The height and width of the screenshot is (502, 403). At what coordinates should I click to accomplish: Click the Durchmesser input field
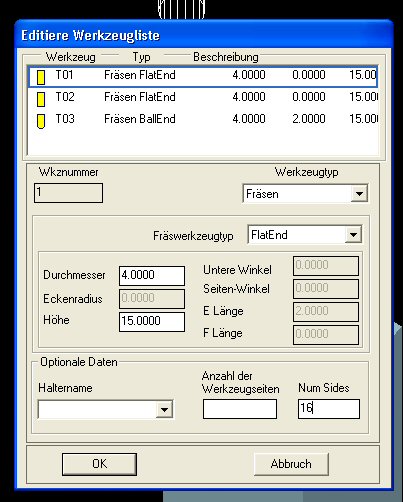pyautogui.click(x=152, y=275)
